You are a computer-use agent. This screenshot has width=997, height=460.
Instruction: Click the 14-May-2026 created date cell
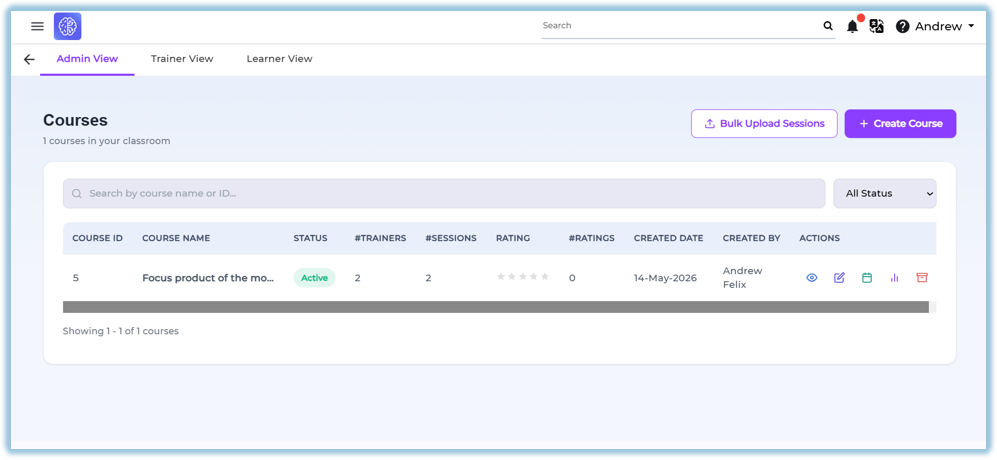click(665, 278)
